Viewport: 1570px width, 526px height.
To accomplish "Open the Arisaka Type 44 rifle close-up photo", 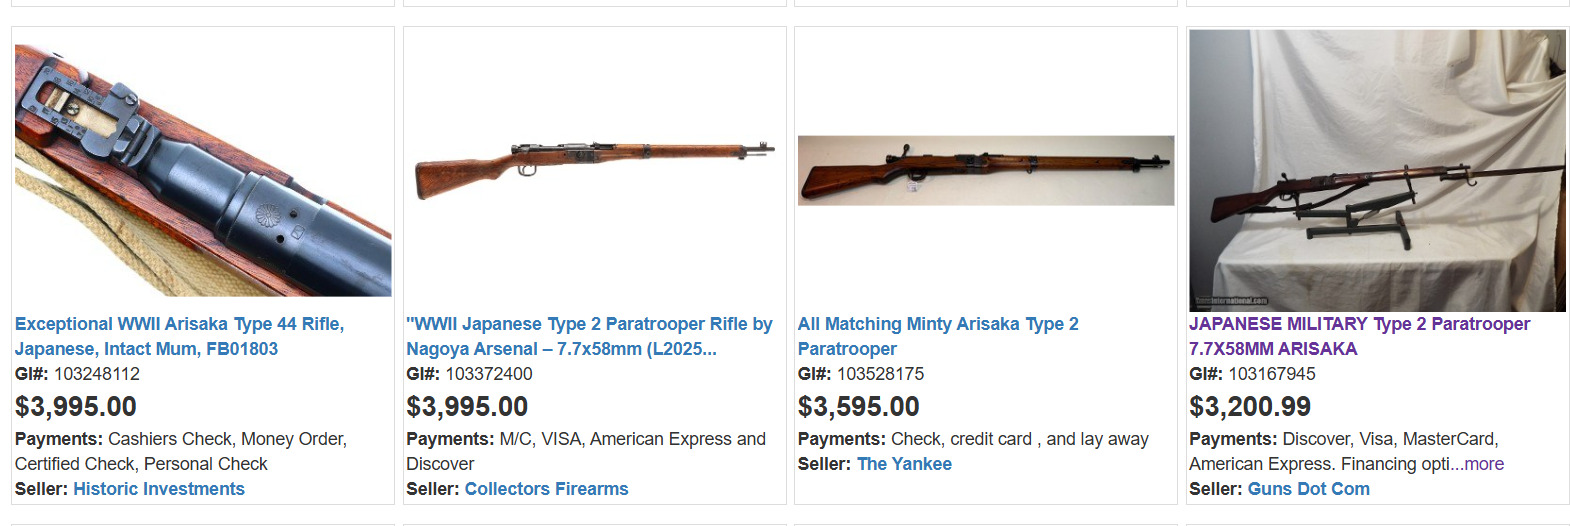I will [203, 170].
